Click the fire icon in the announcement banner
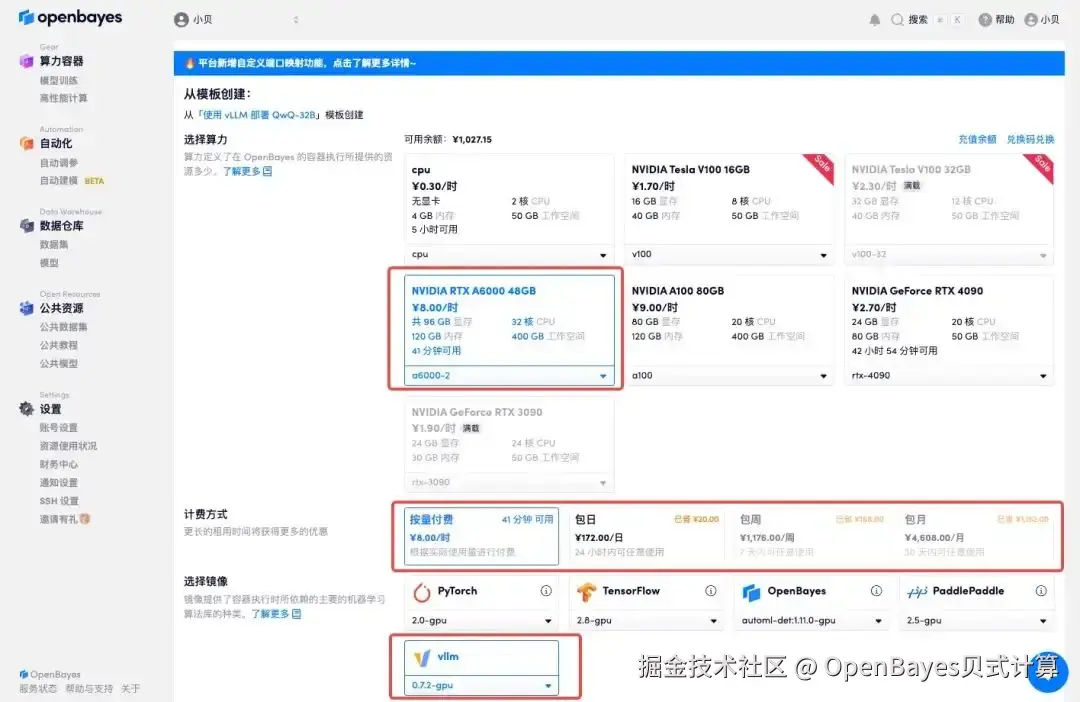The width and height of the screenshot is (1080, 702). (189, 63)
